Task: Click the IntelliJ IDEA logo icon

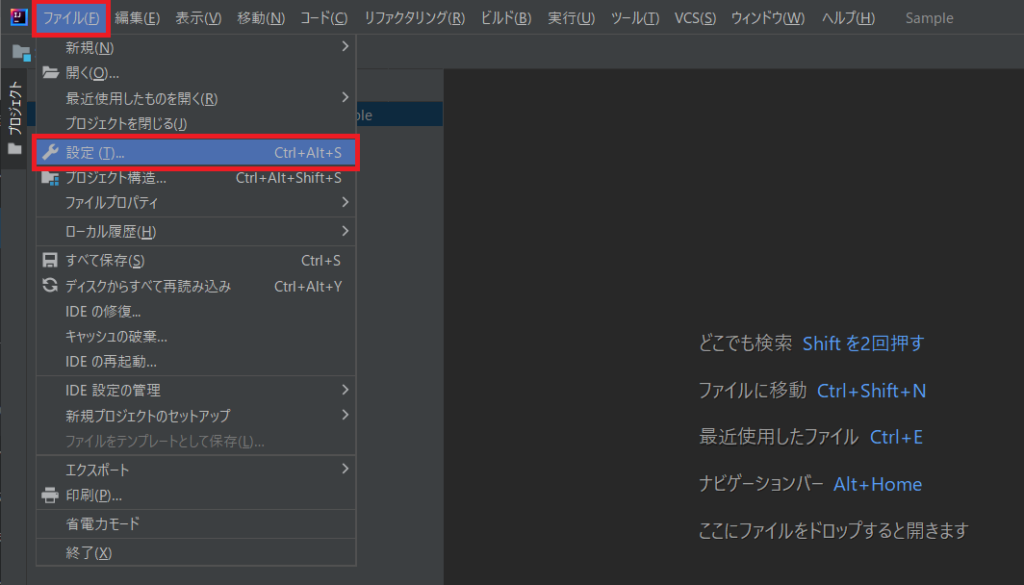Action: click(x=17, y=18)
